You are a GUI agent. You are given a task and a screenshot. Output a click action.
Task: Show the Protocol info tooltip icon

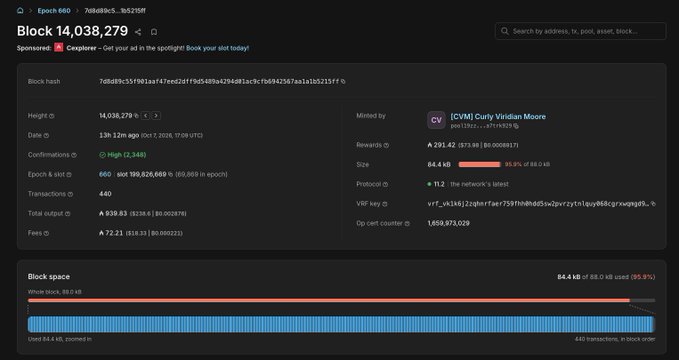385,185
